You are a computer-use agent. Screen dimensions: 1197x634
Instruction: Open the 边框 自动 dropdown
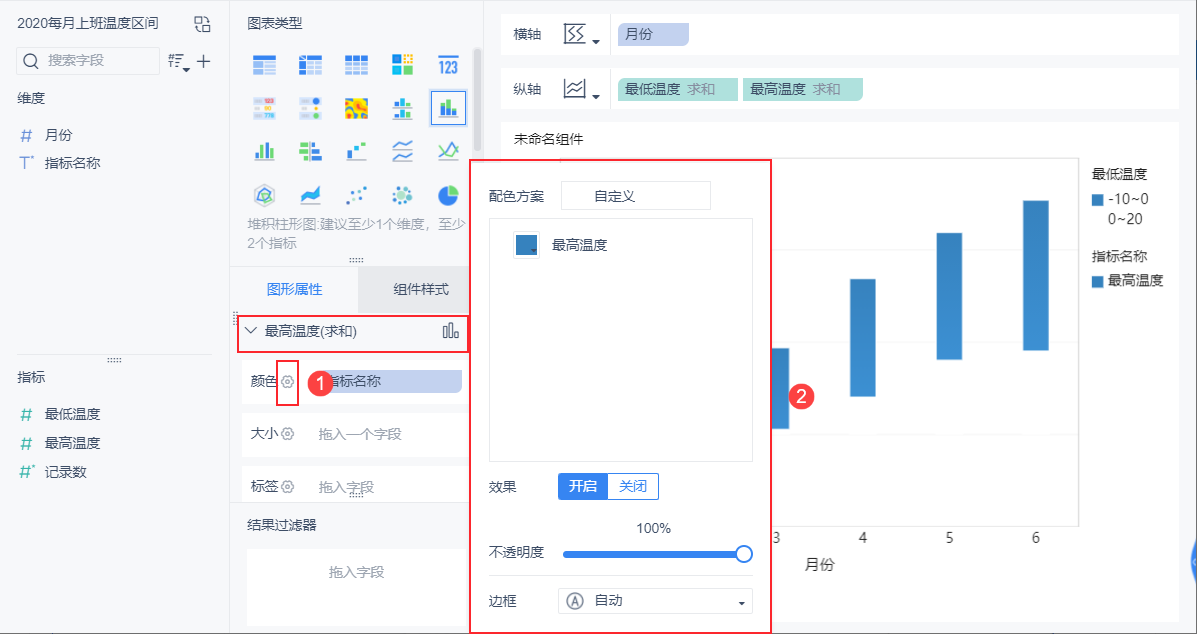click(655, 601)
